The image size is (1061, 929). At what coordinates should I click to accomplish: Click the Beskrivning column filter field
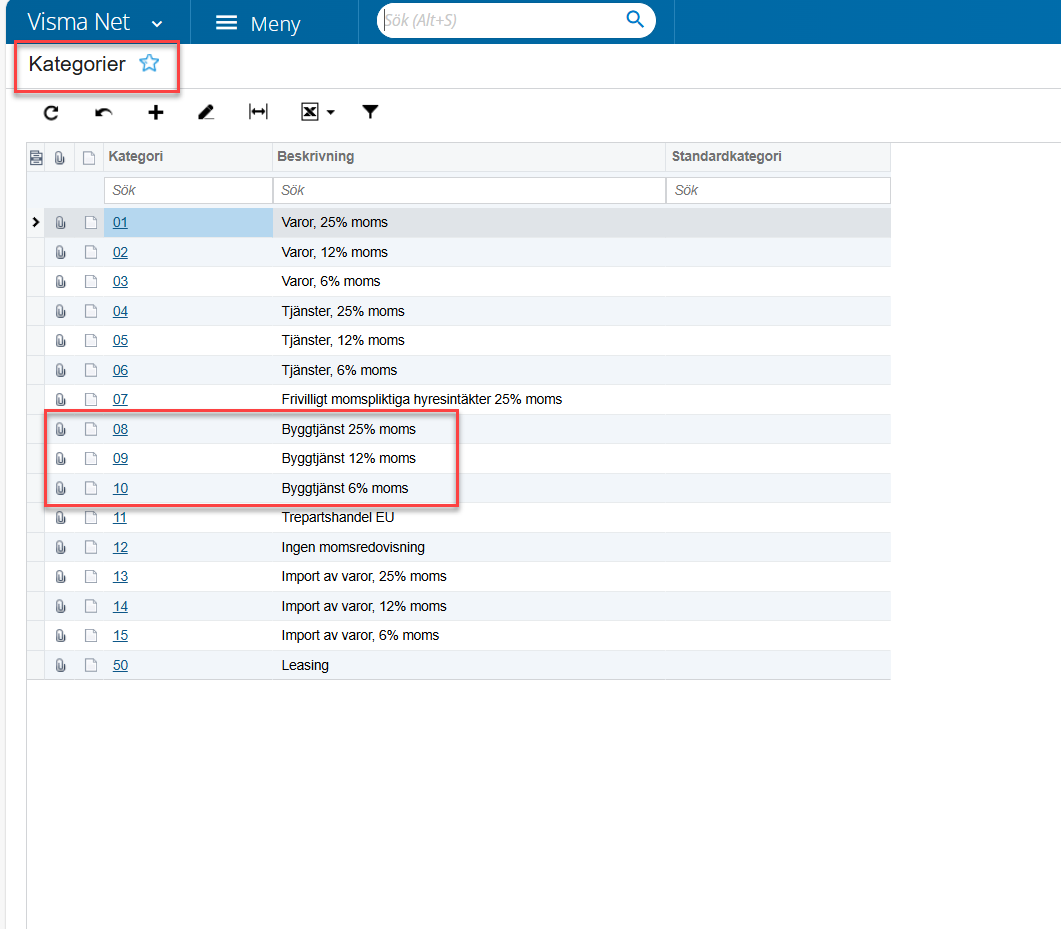pyautogui.click(x=468, y=190)
